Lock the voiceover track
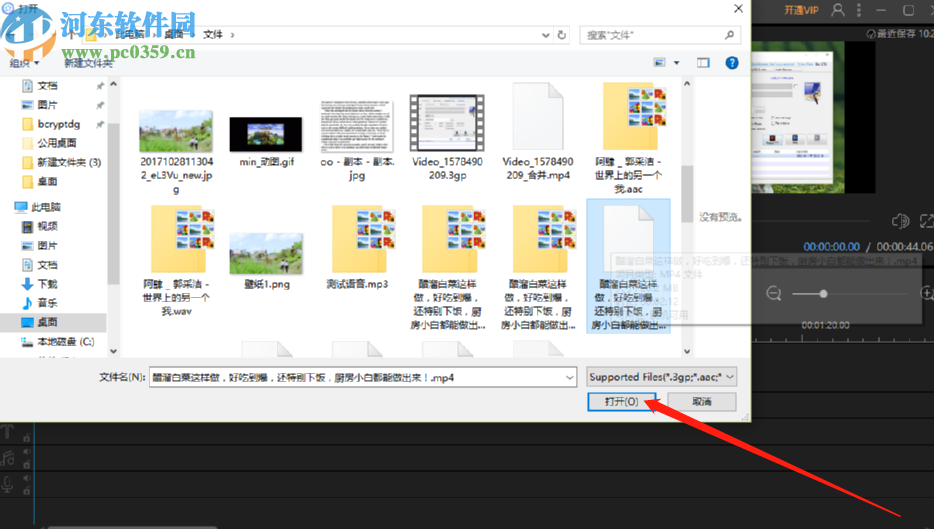This screenshot has width=934, height=529. (27, 491)
